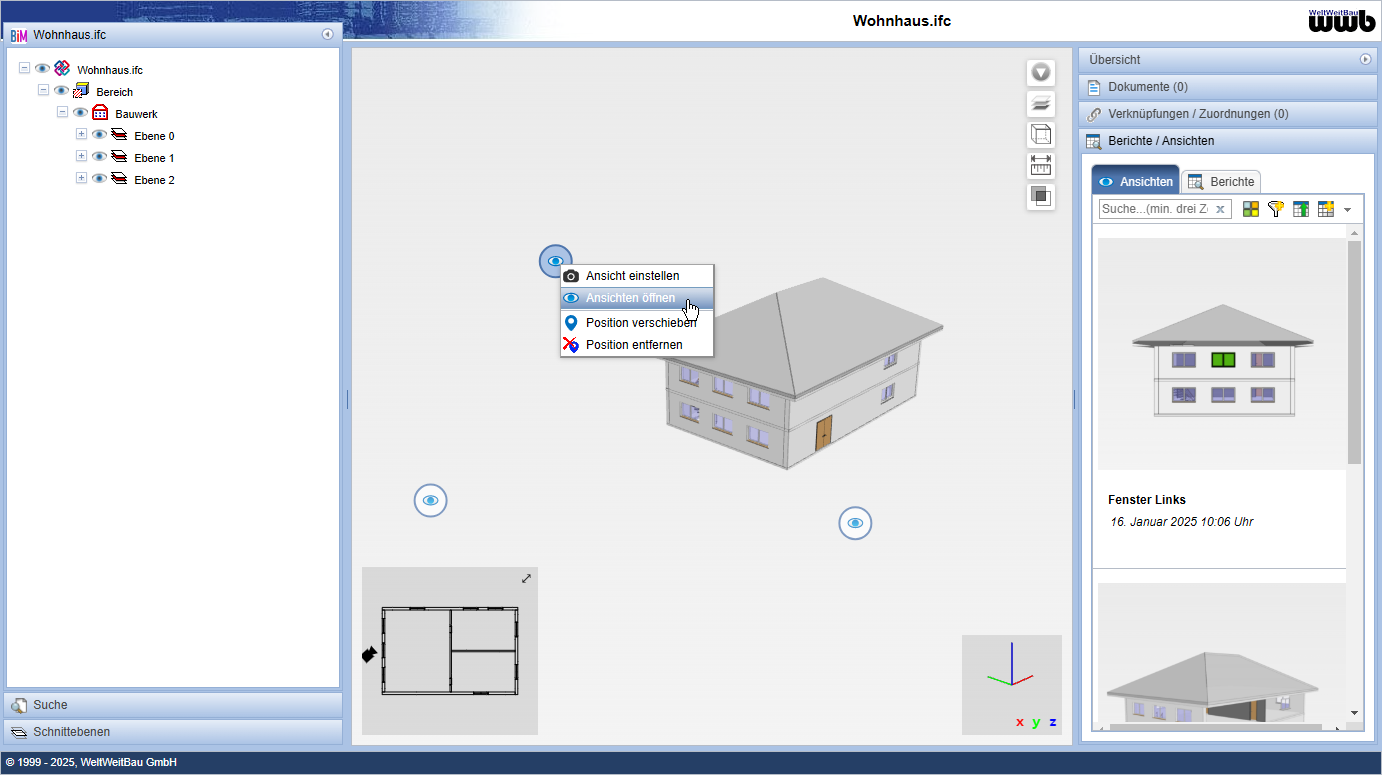Screen dimensions: 1382x775
Task: Collapse the Bereich tree node
Action: [x=43, y=90]
